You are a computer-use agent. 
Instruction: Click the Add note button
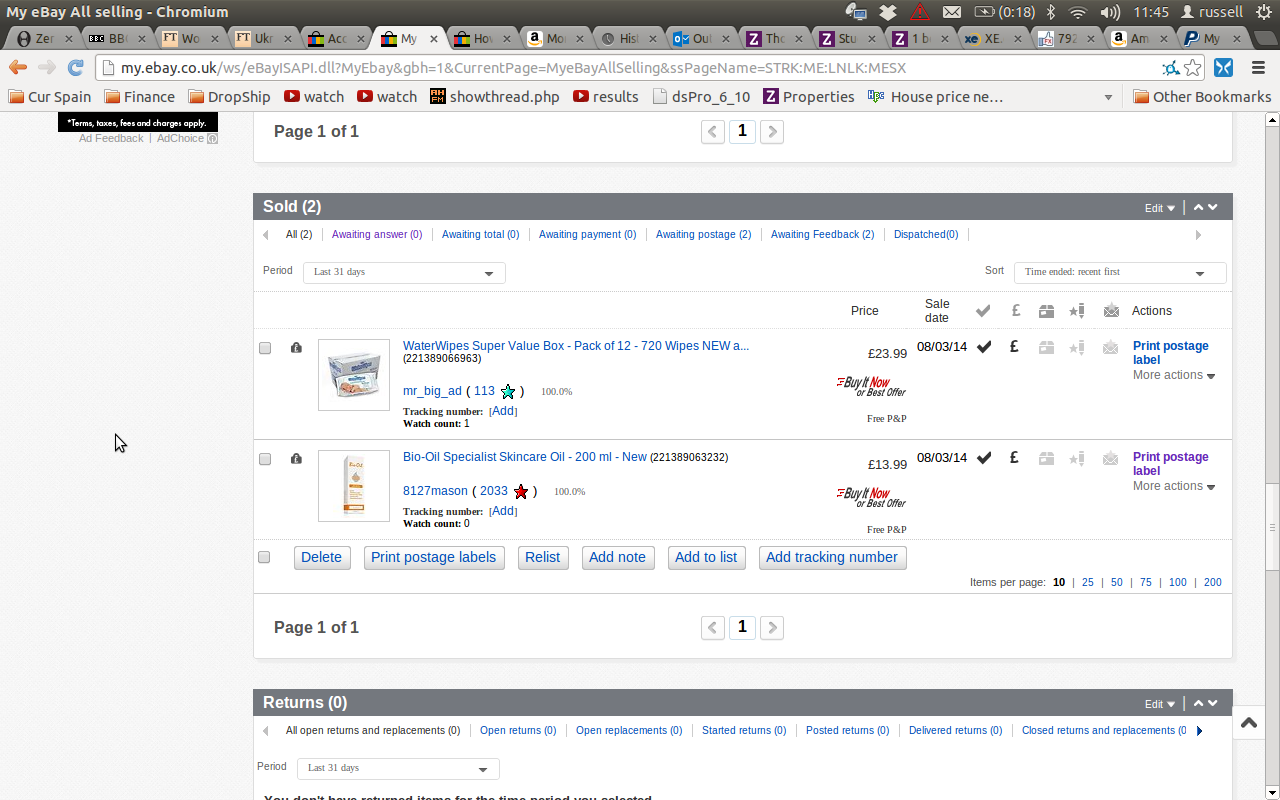[618, 558]
